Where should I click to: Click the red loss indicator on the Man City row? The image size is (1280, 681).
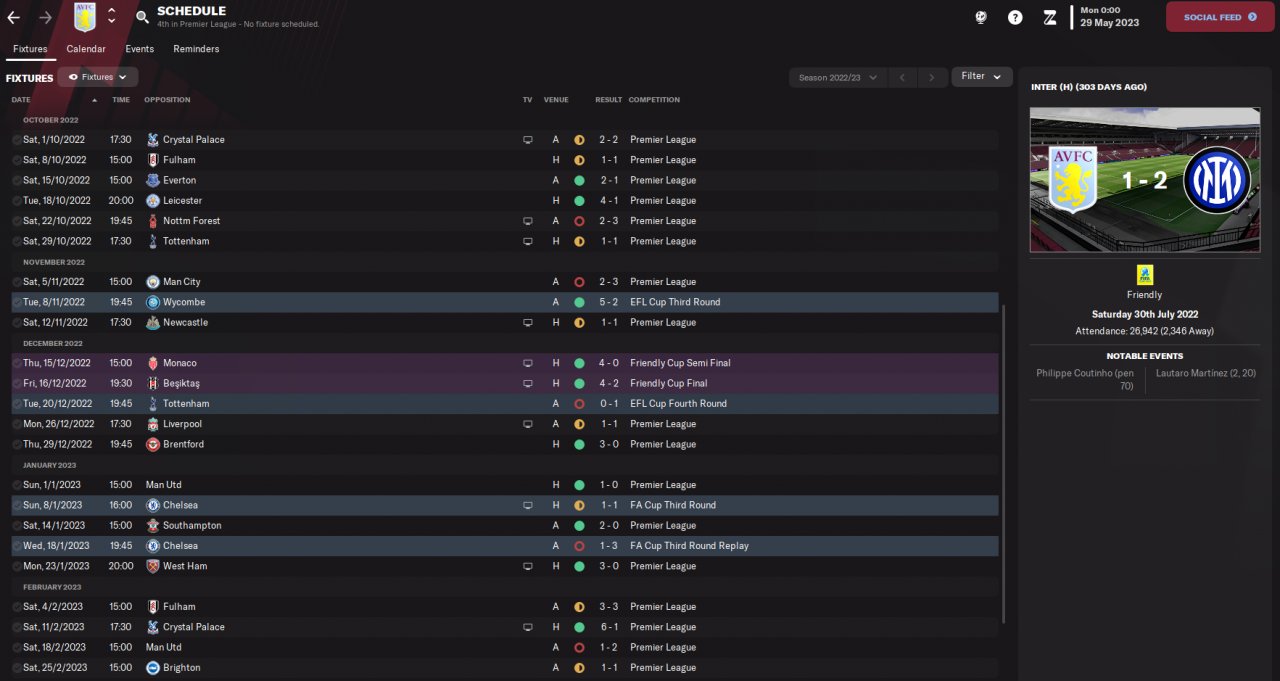(x=579, y=282)
